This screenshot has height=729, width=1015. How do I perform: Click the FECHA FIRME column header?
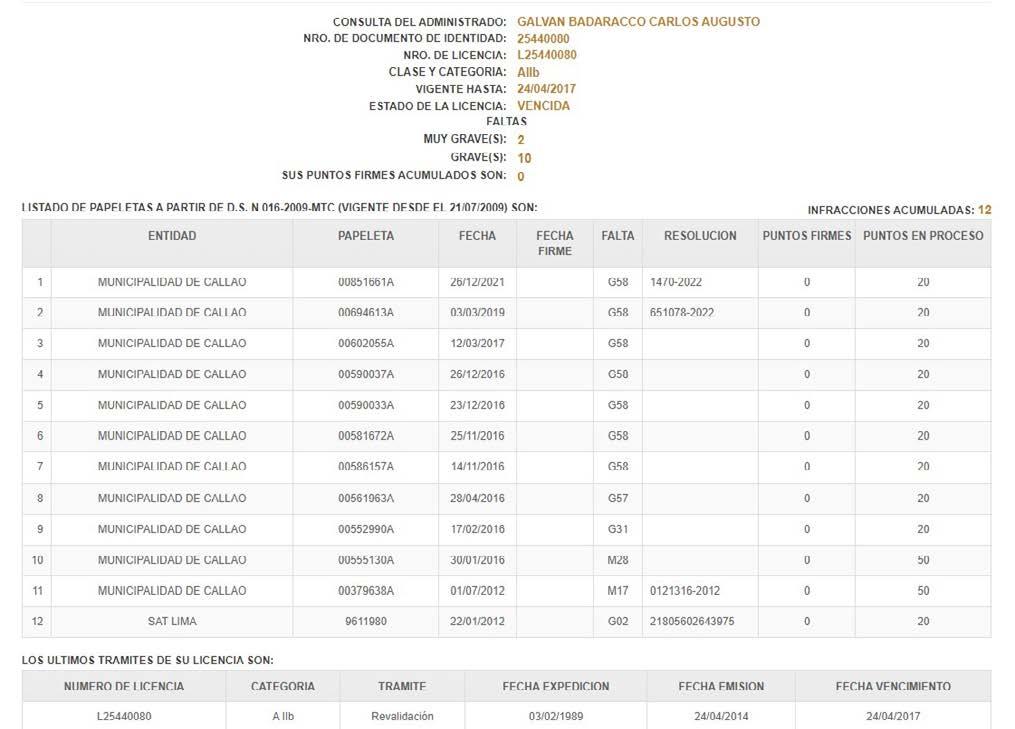[555, 243]
